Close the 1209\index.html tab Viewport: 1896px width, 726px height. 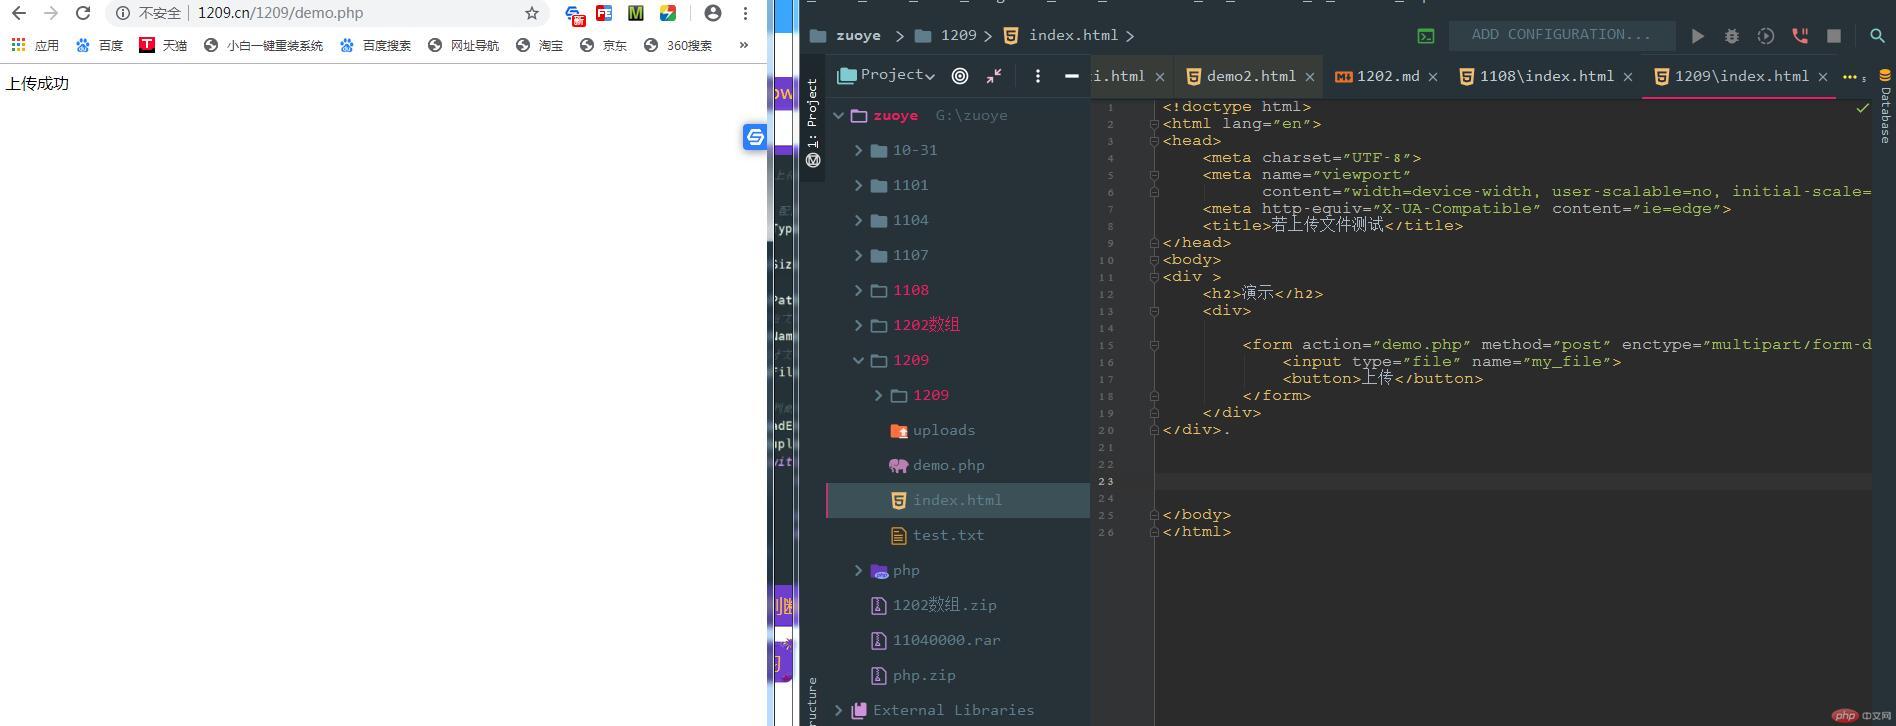coord(1823,76)
